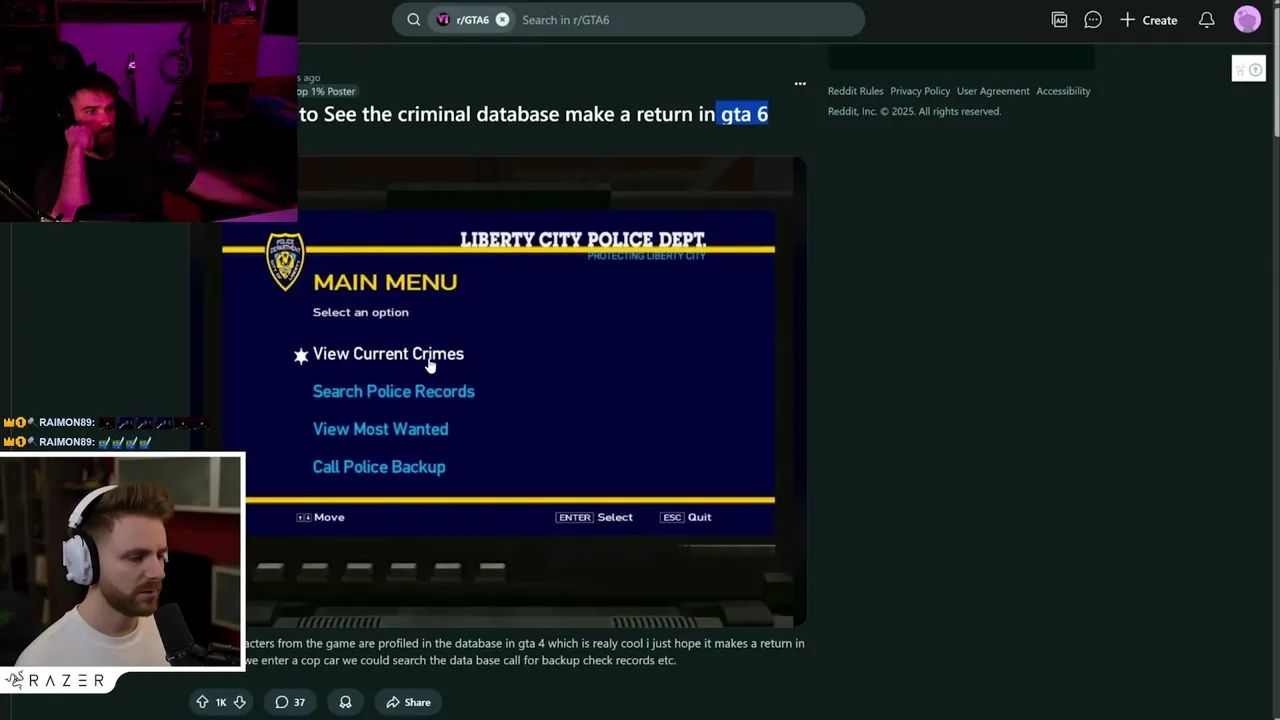
Task: Share the post
Action: click(408, 702)
